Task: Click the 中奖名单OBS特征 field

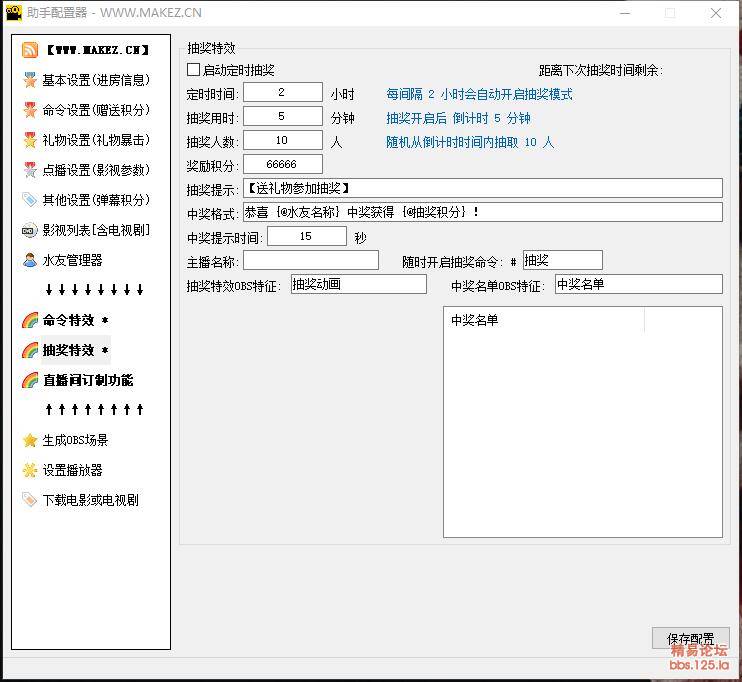Action: coord(639,284)
